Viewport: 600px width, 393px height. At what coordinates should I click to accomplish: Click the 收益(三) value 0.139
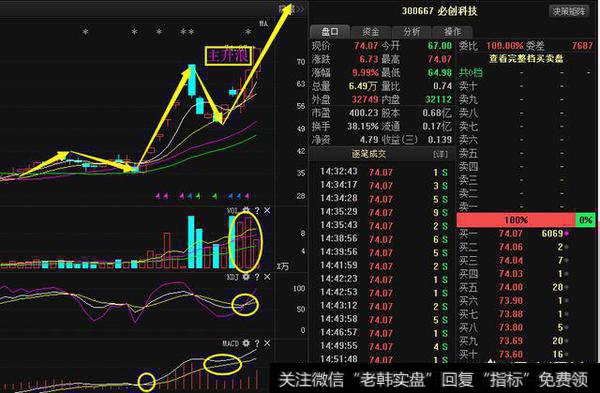440,140
